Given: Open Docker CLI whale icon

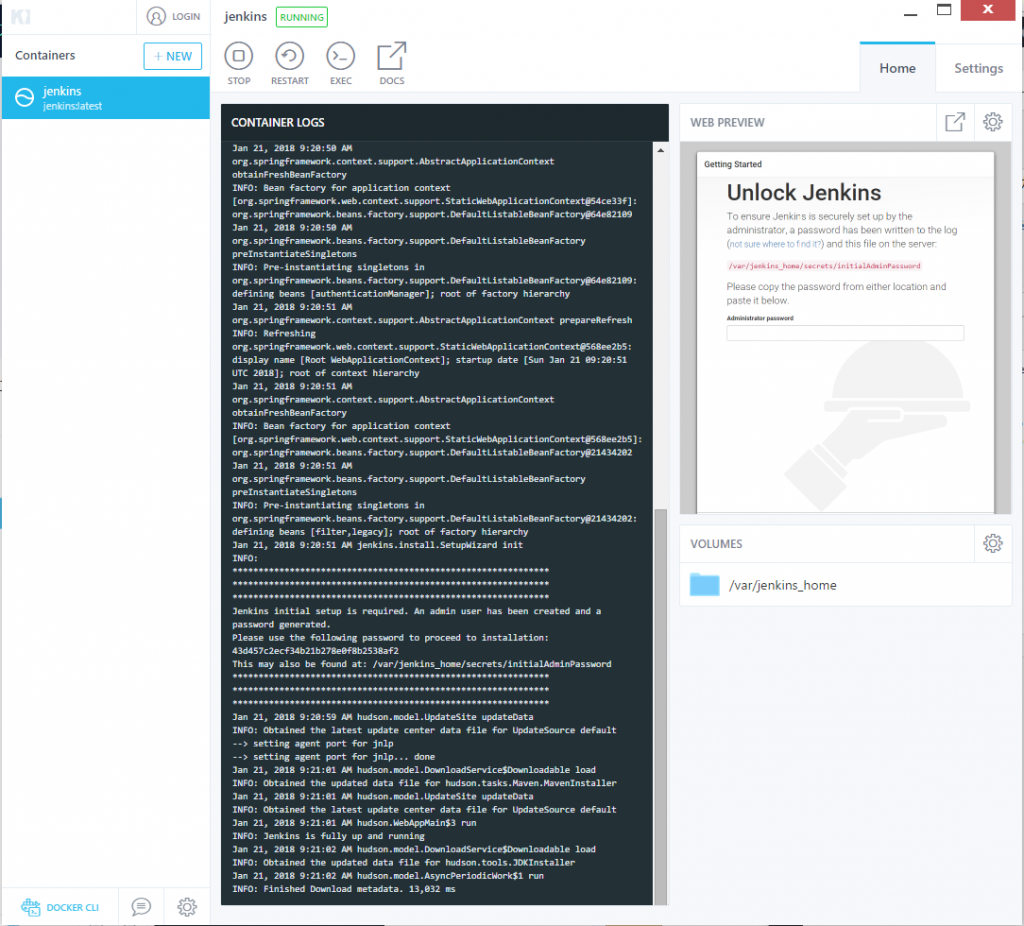Looking at the screenshot, I should pyautogui.click(x=31, y=907).
